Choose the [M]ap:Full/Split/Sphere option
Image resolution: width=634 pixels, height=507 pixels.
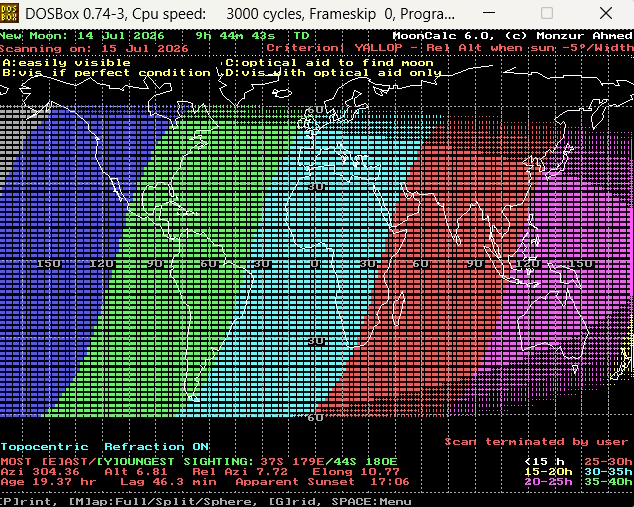pyautogui.click(x=163, y=502)
